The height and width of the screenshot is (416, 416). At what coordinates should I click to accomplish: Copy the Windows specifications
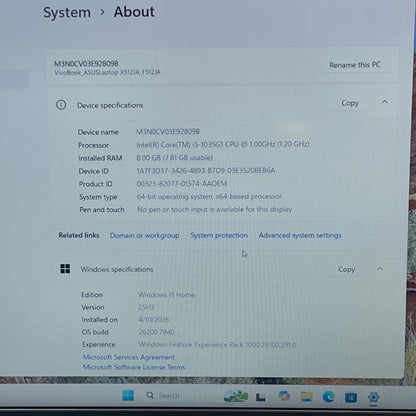click(x=347, y=269)
